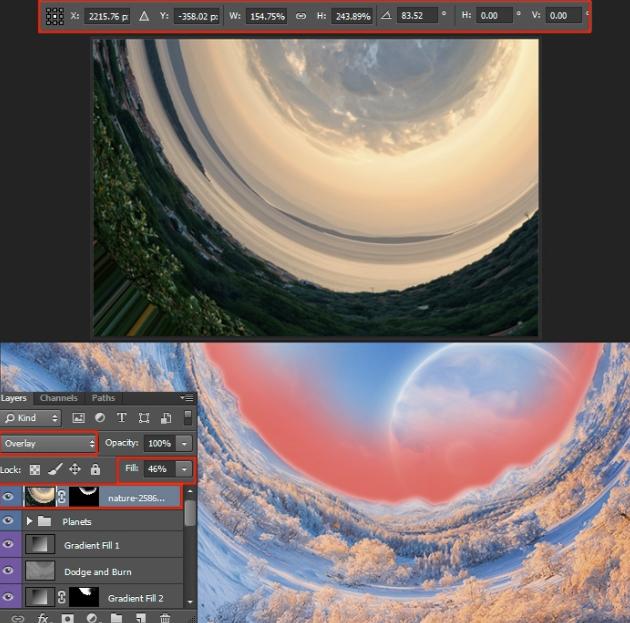Open the Opacity slider dropdown arrow

(x=184, y=443)
